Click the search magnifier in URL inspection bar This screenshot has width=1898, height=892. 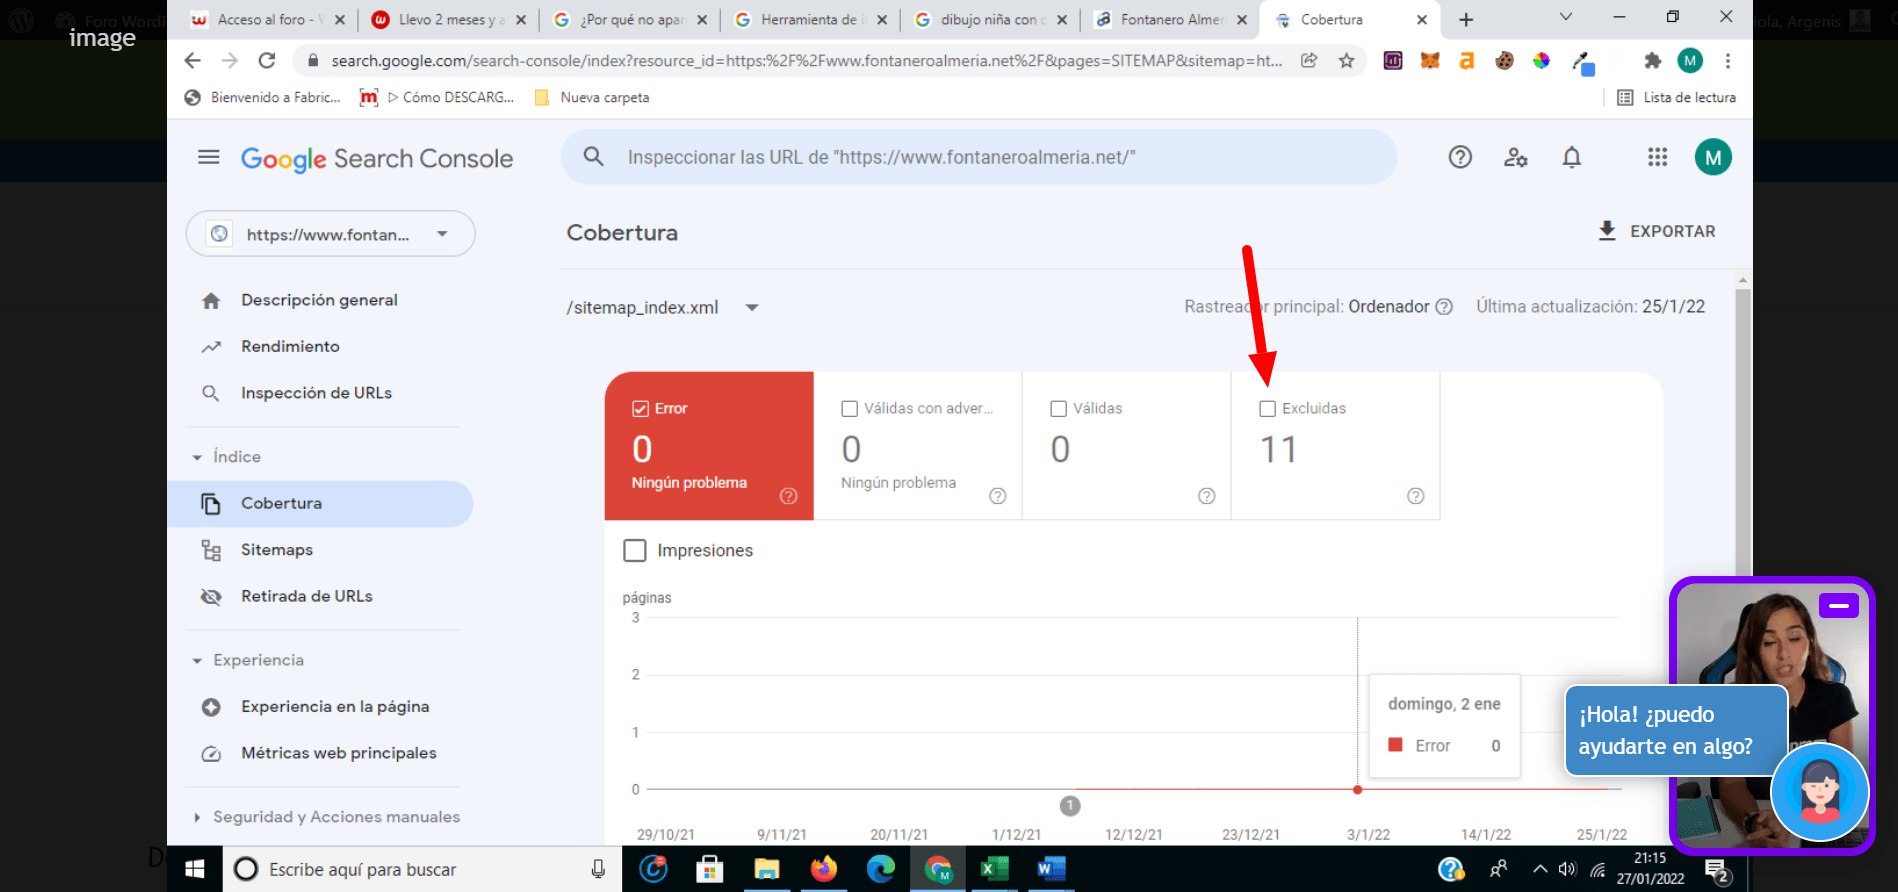click(594, 157)
